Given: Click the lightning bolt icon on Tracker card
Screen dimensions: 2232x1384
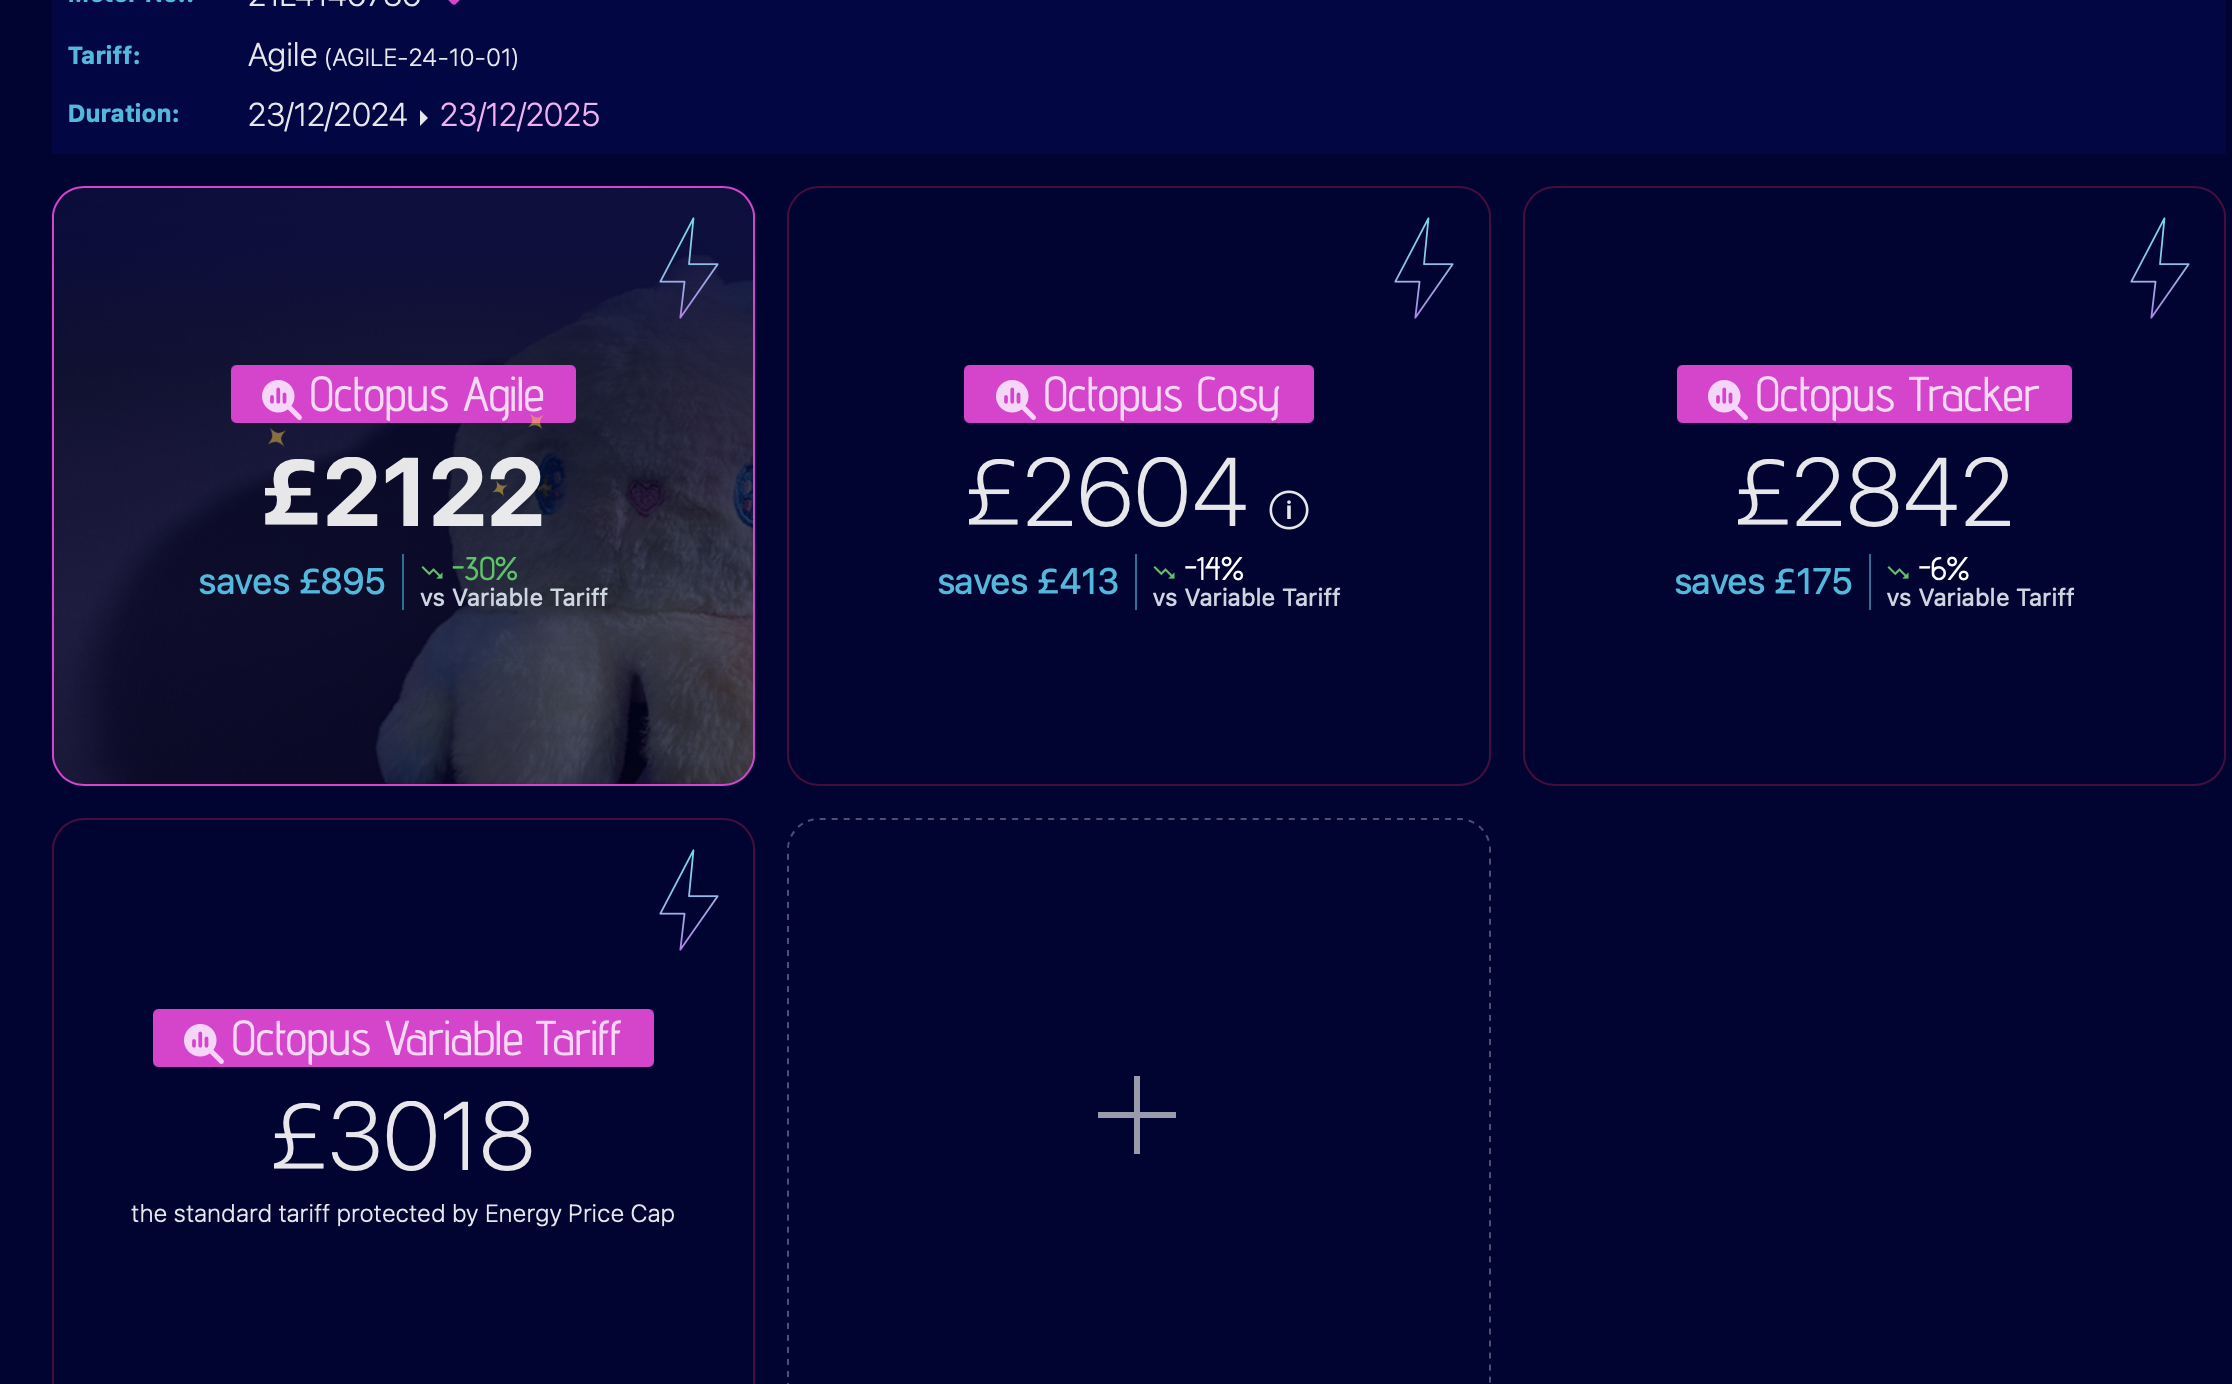Looking at the screenshot, I should point(2160,268).
